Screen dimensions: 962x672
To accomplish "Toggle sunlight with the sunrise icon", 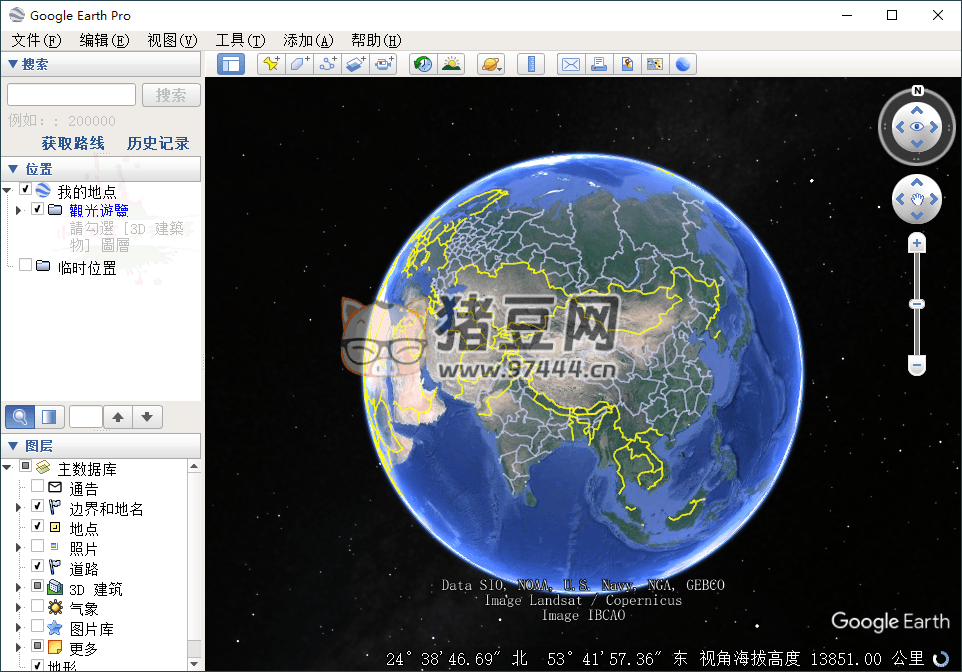I will [x=453, y=63].
